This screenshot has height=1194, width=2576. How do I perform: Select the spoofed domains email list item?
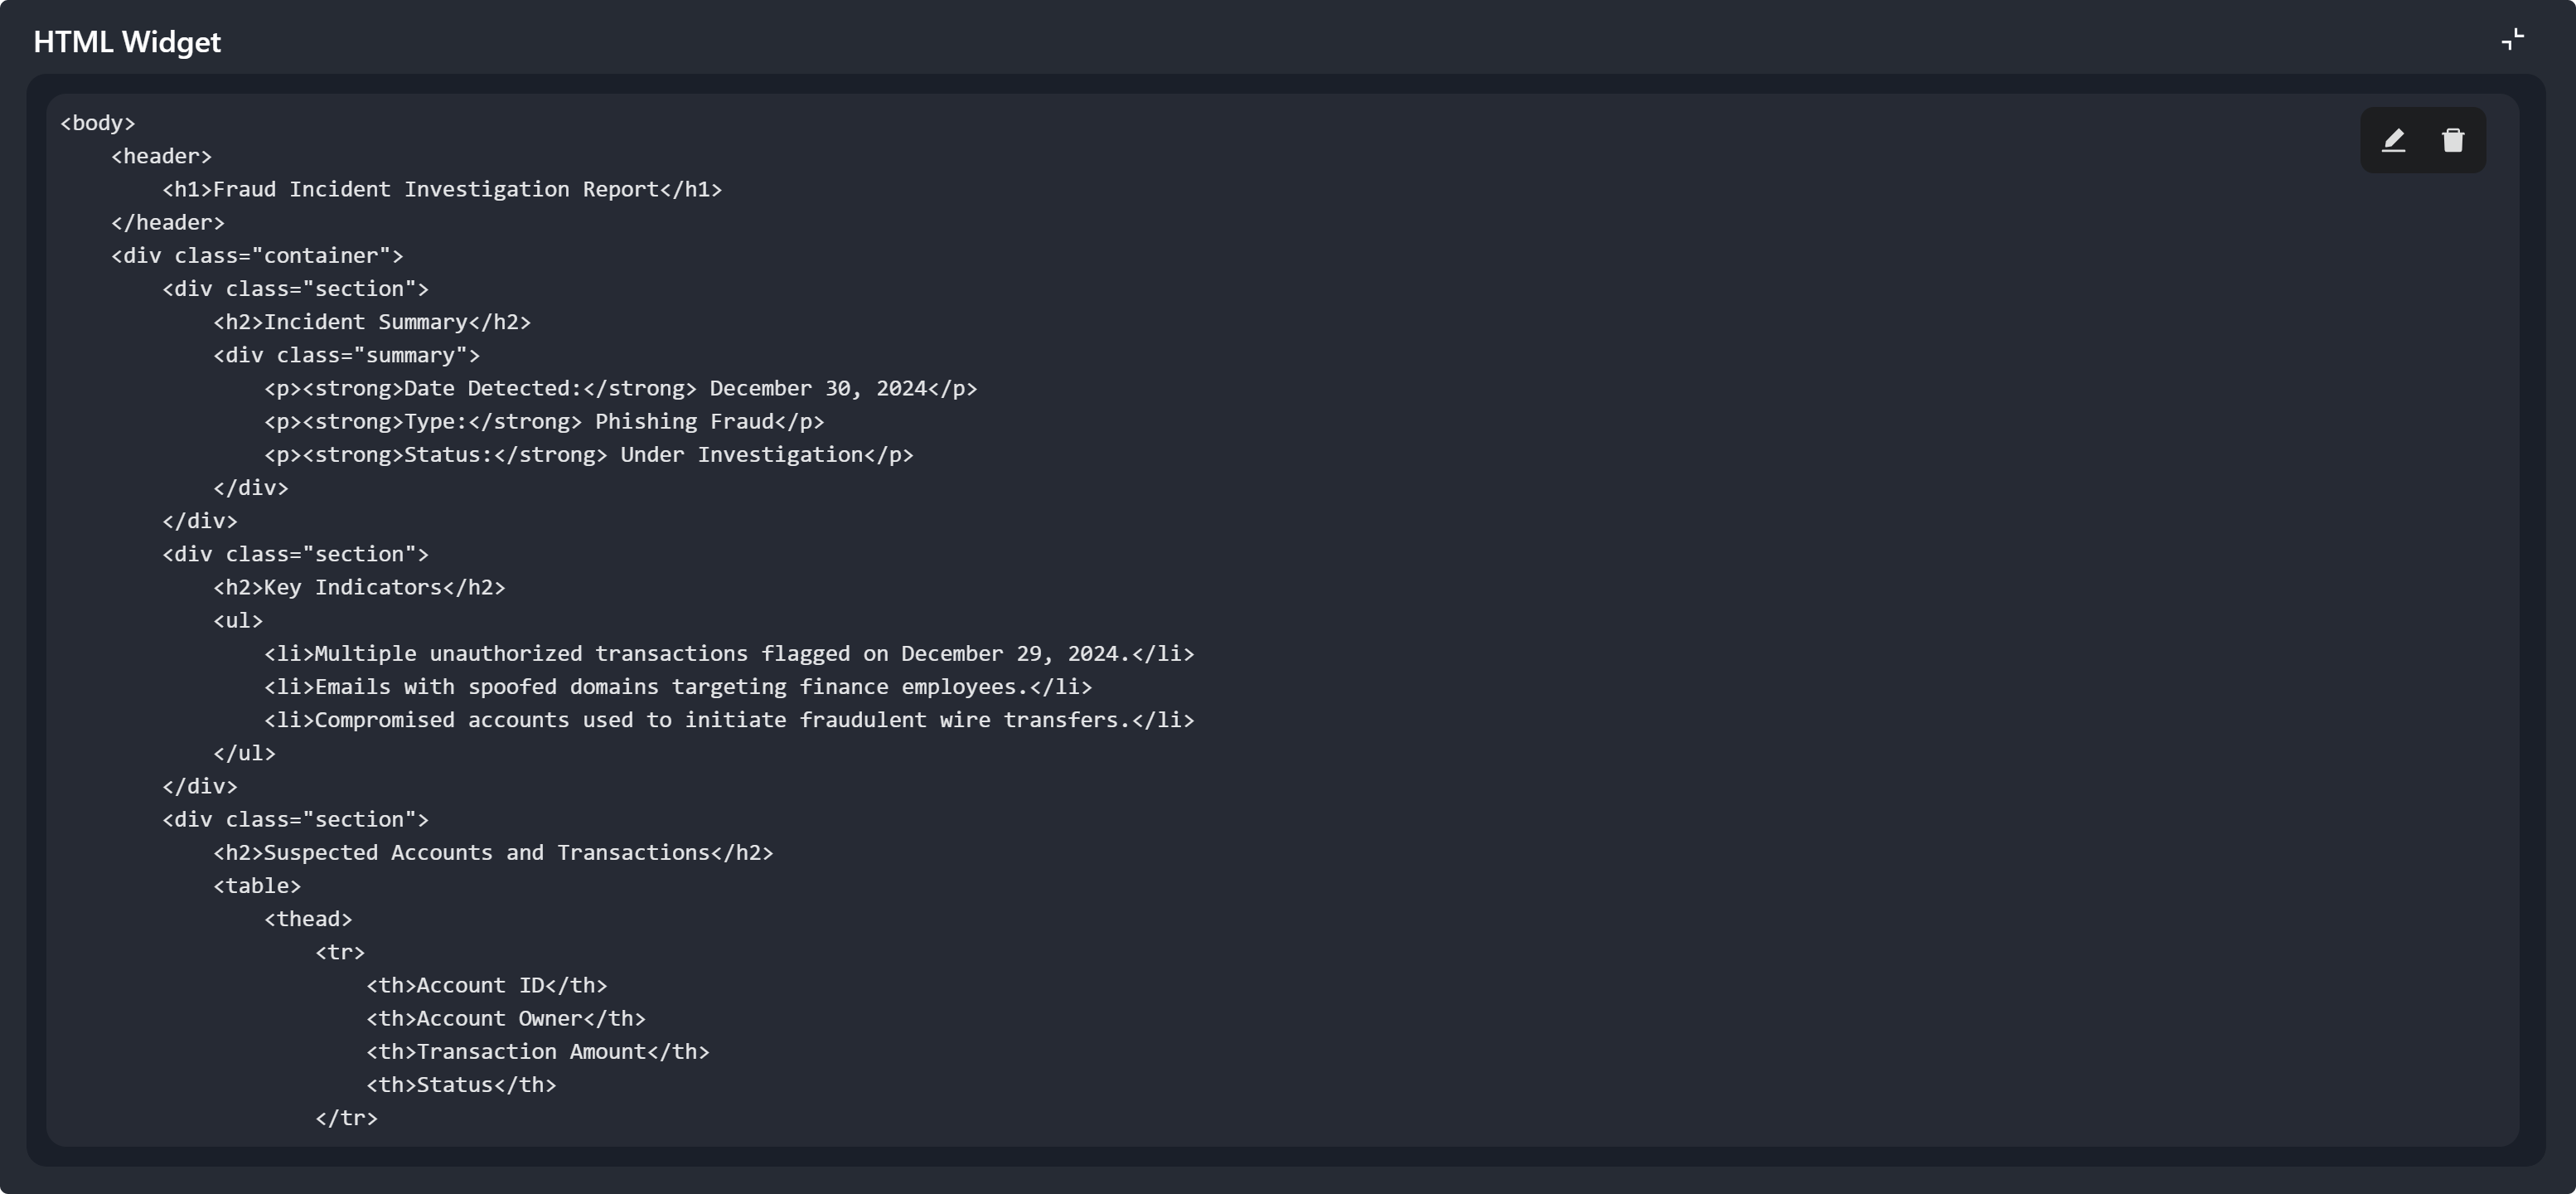[677, 687]
